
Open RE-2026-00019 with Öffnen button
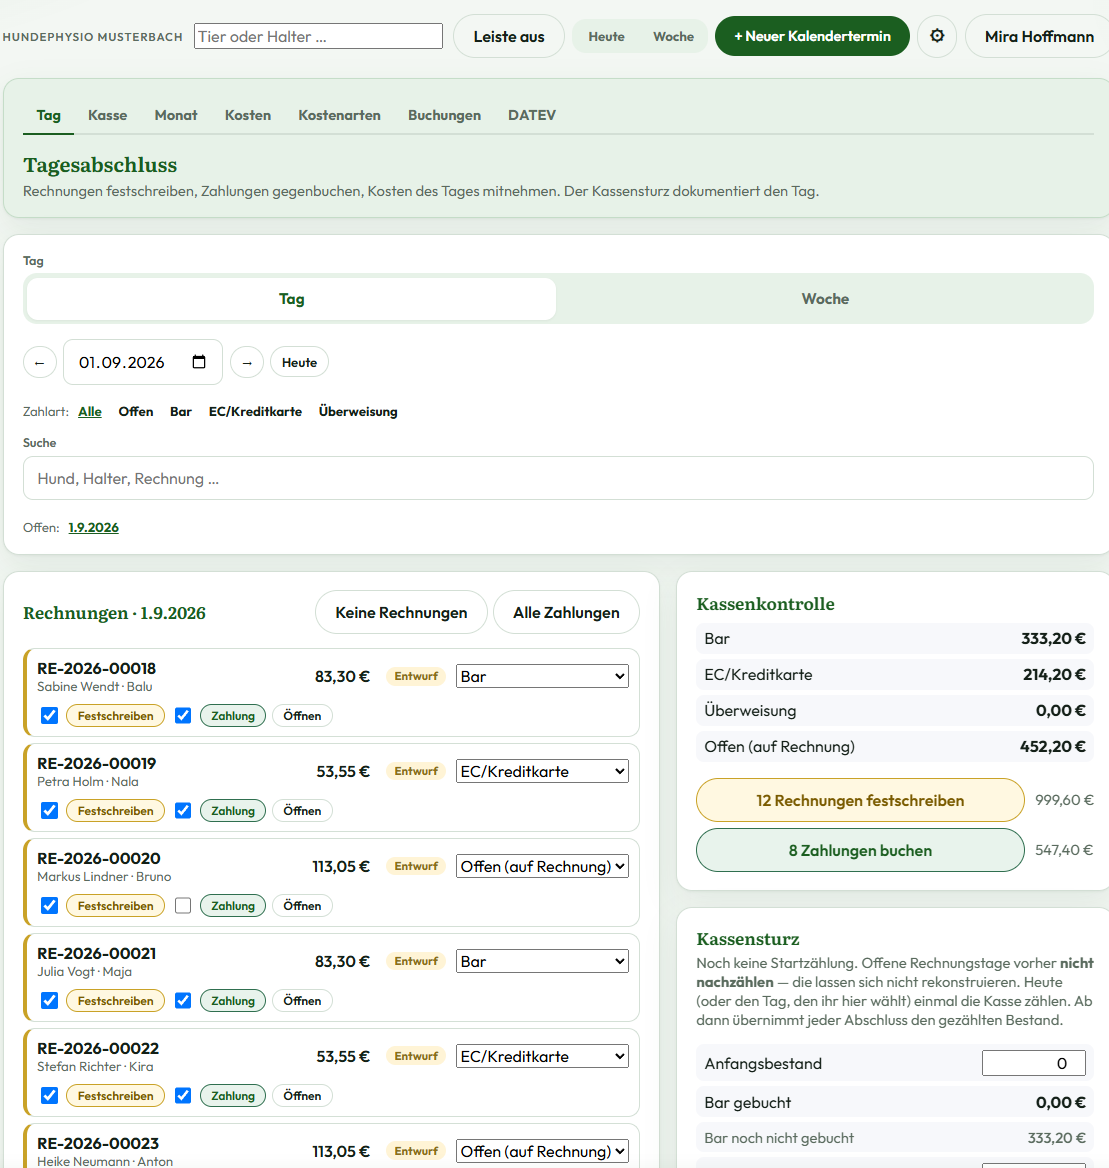point(302,810)
